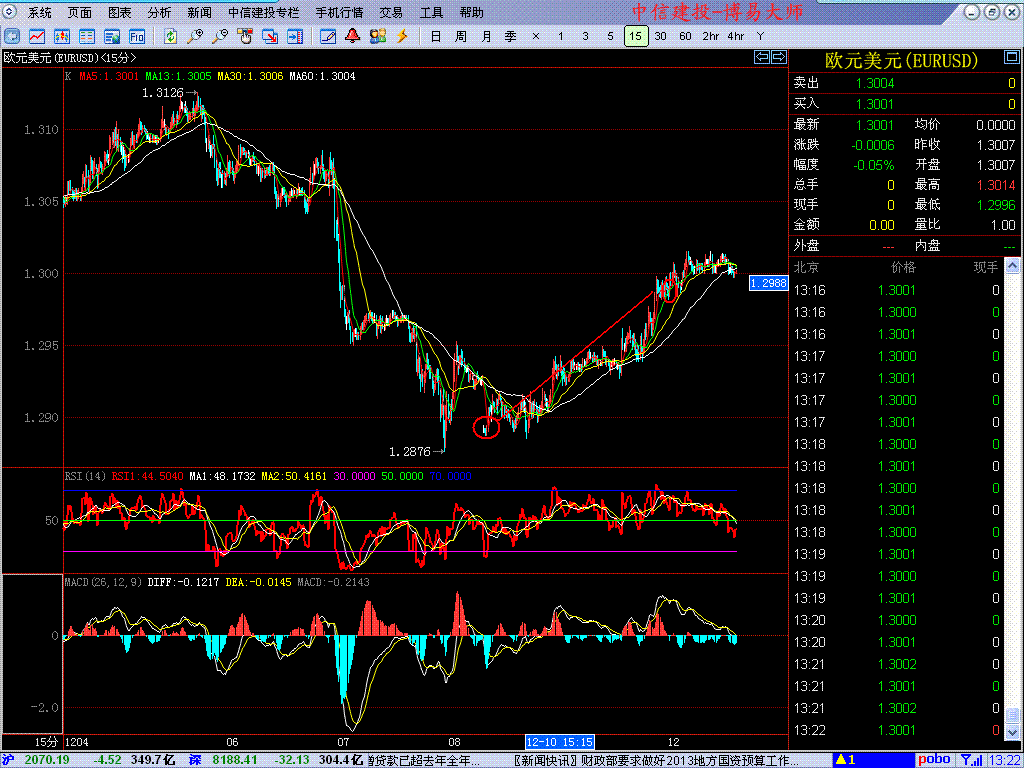Open the red alarm bell alert icon
1024x768 pixels.
tap(353, 36)
